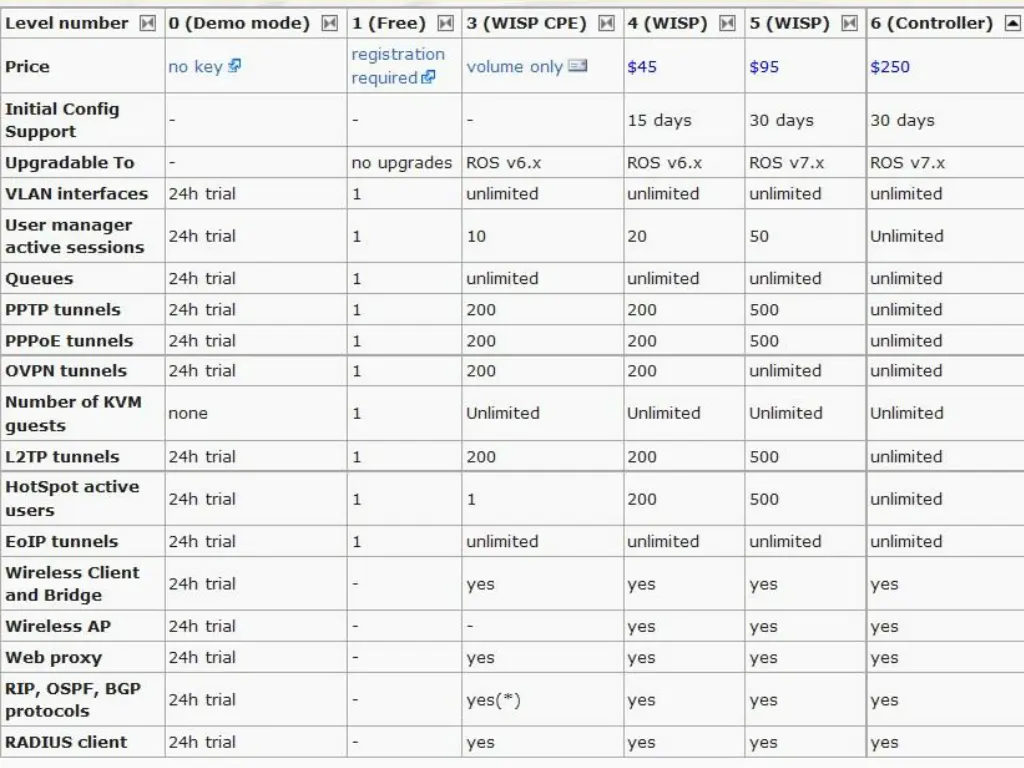This screenshot has width=1024, height=768.
Task: Click 'RIP, OSPF, BGP protocols' row label
Action: 73,700
